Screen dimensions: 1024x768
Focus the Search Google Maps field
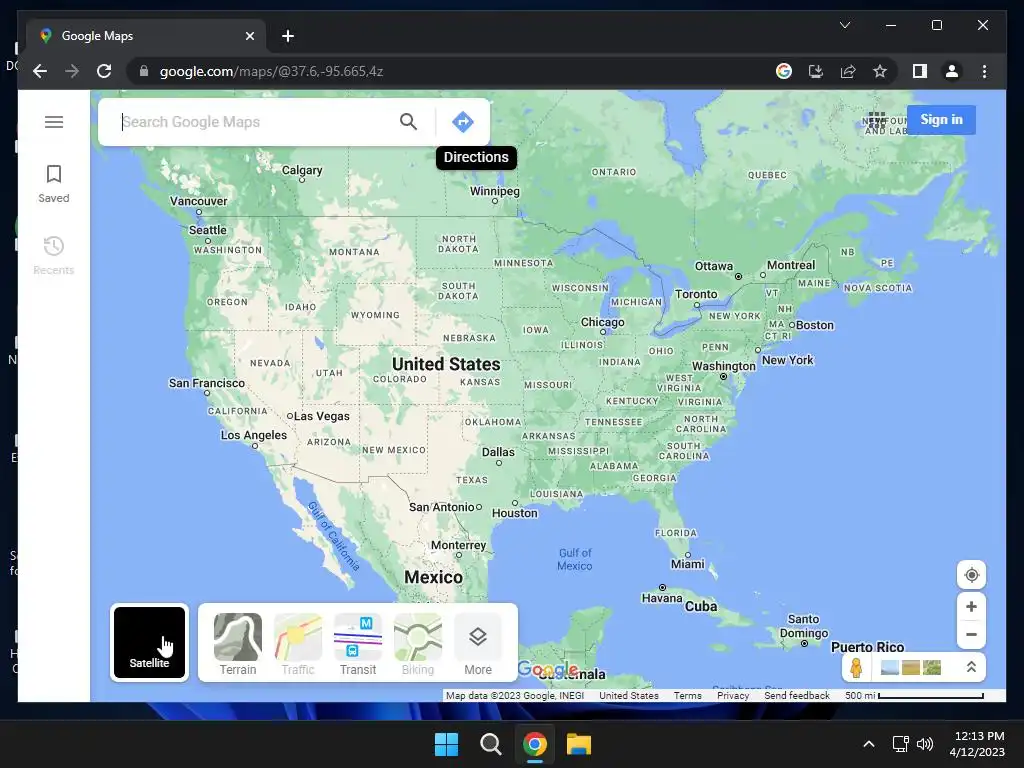(256, 121)
